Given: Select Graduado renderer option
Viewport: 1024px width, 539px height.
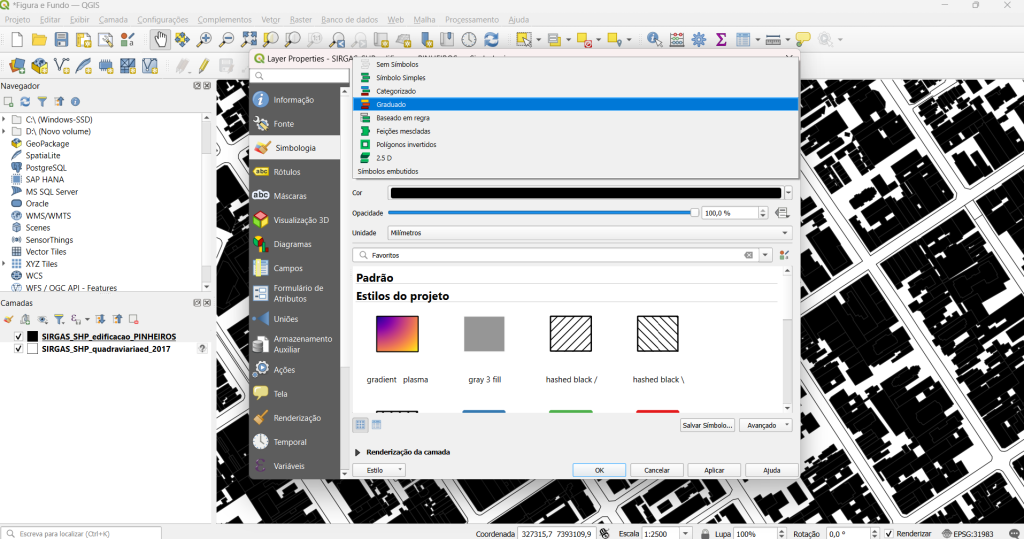Looking at the screenshot, I should coord(576,105).
